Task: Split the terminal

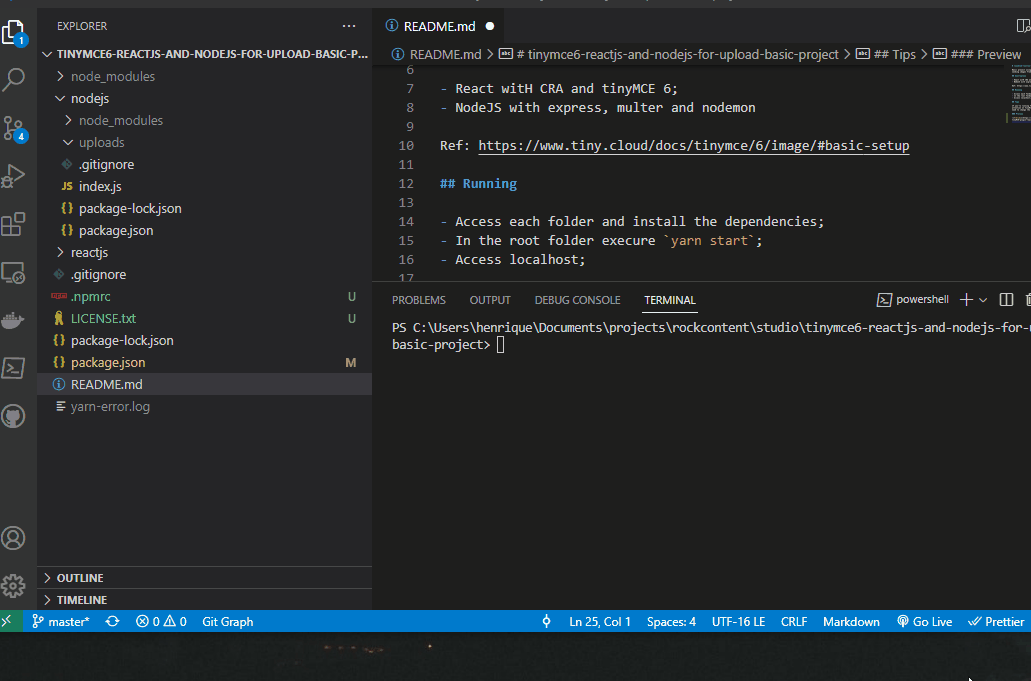Action: pyautogui.click(x=1006, y=300)
